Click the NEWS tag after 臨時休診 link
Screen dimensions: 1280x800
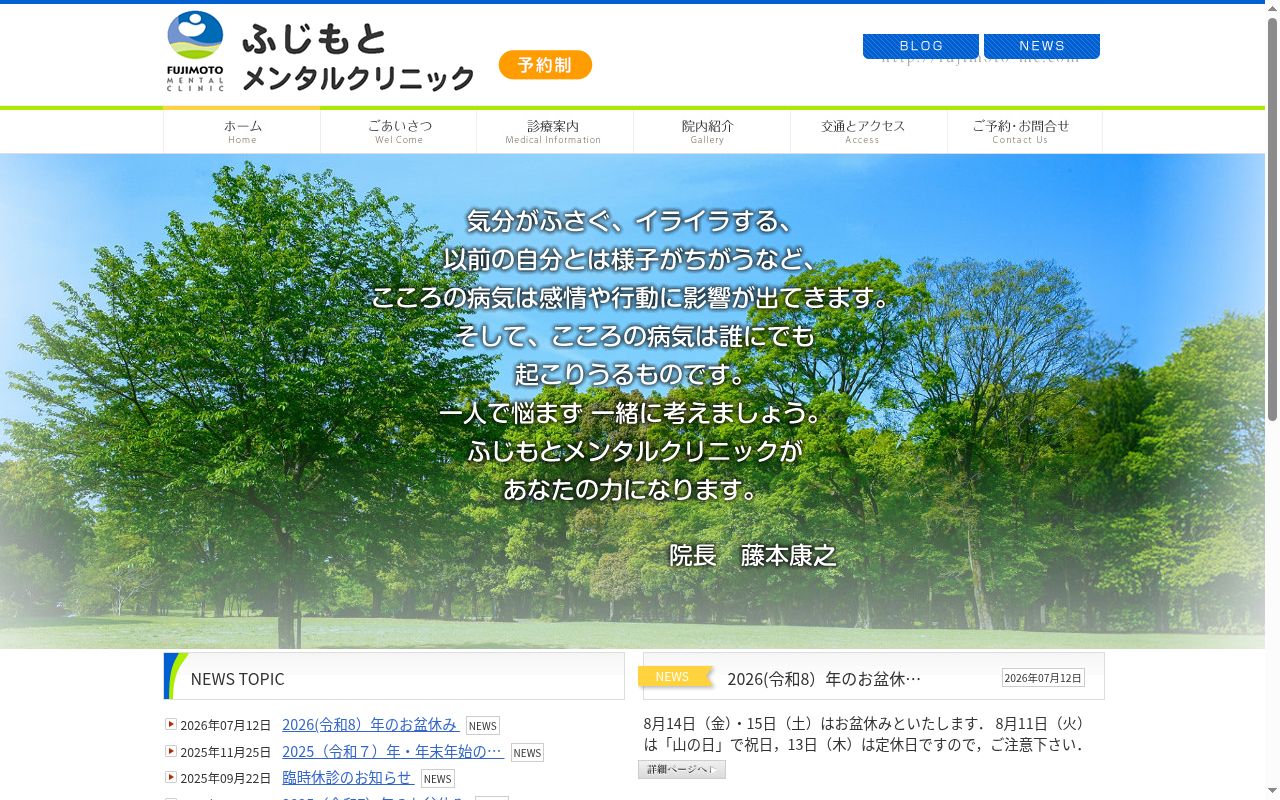click(x=438, y=779)
